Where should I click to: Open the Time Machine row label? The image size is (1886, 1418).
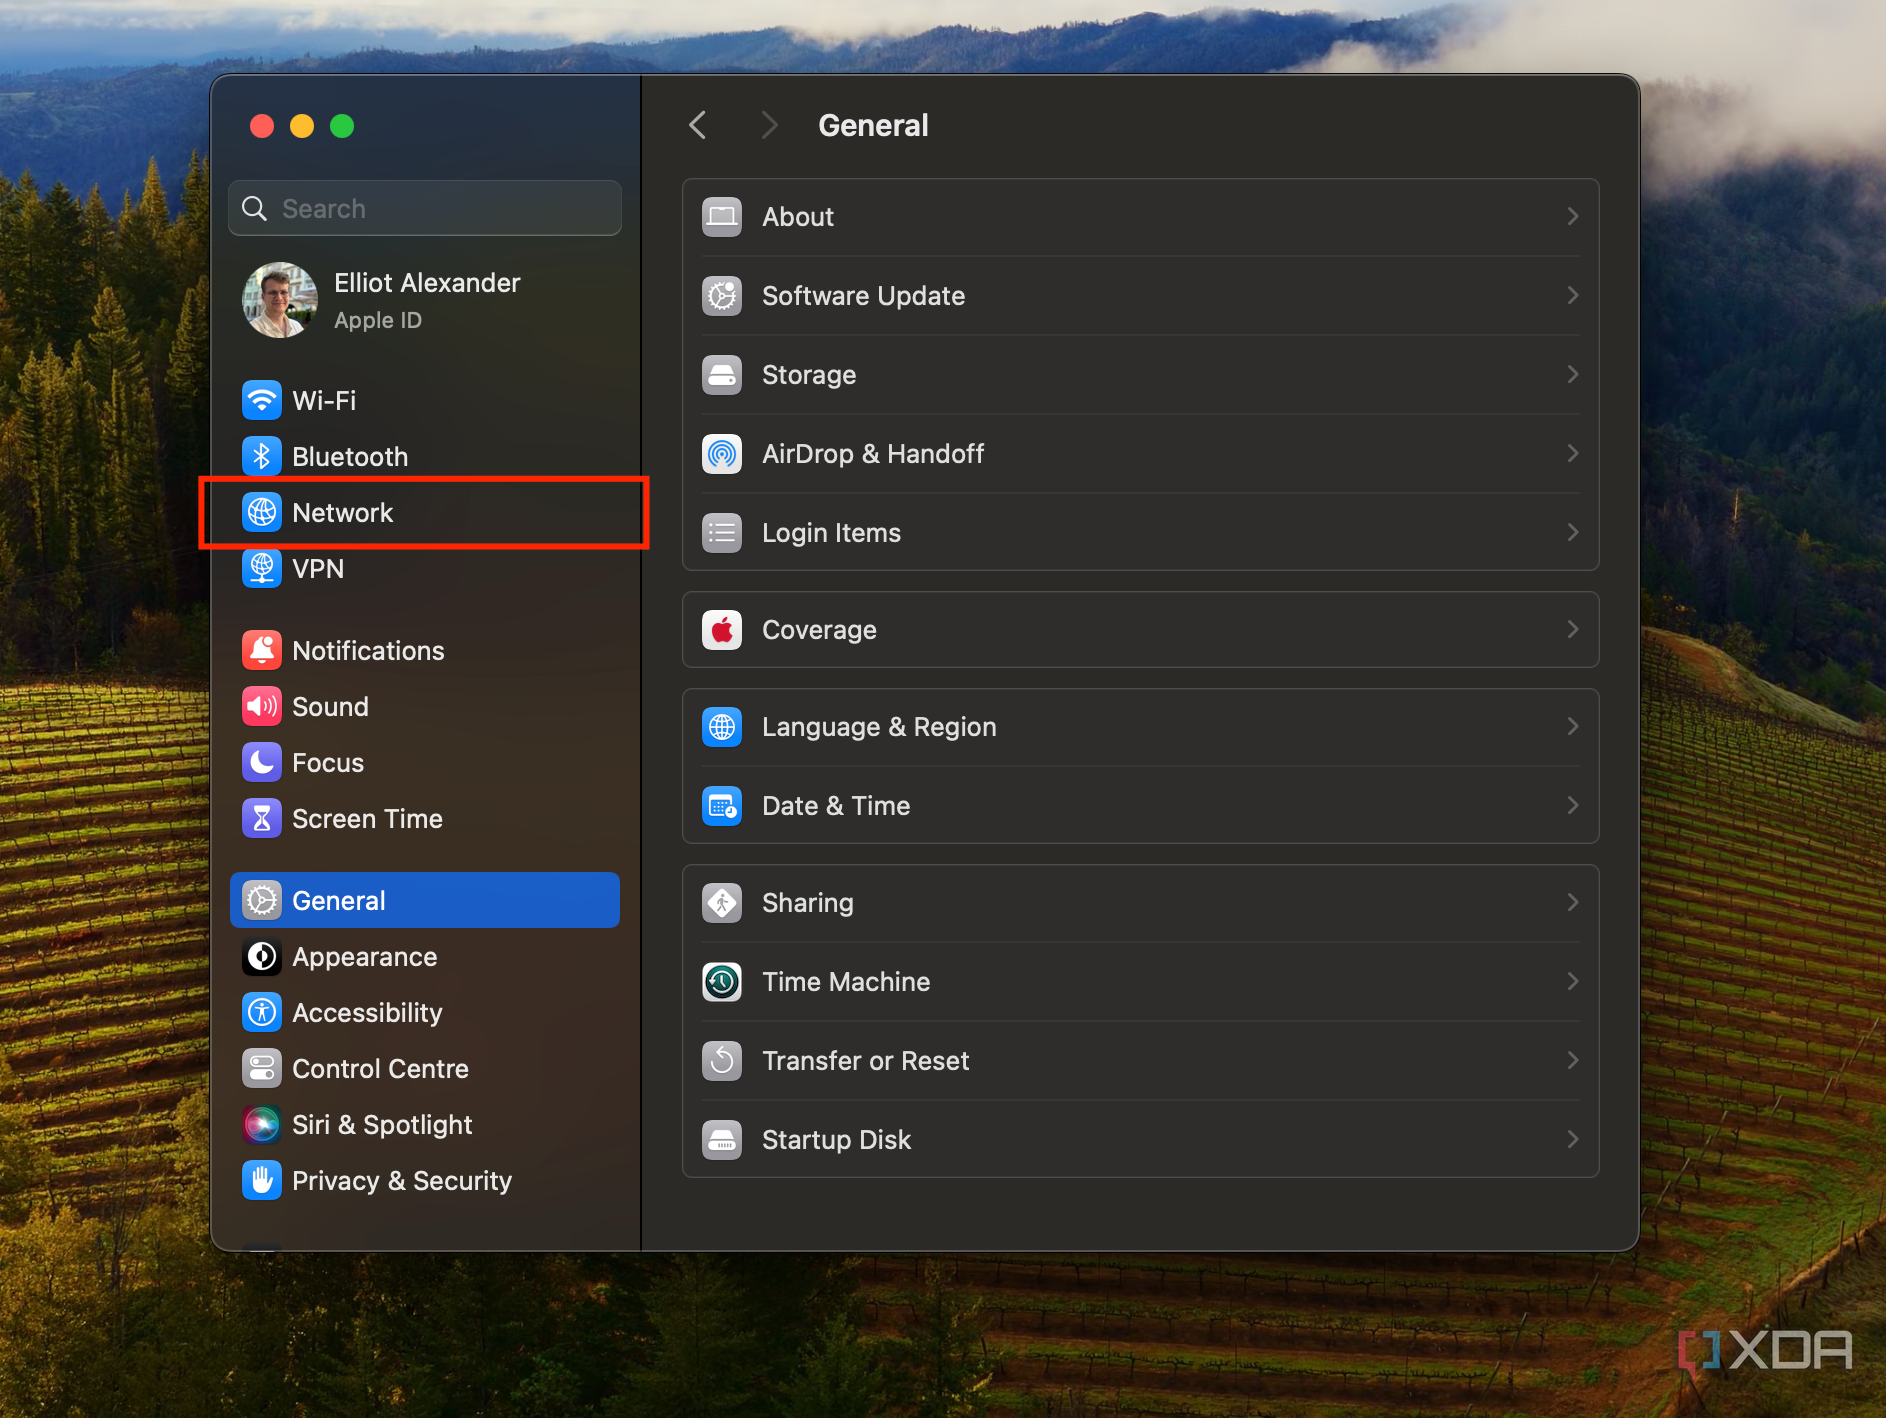(846, 982)
